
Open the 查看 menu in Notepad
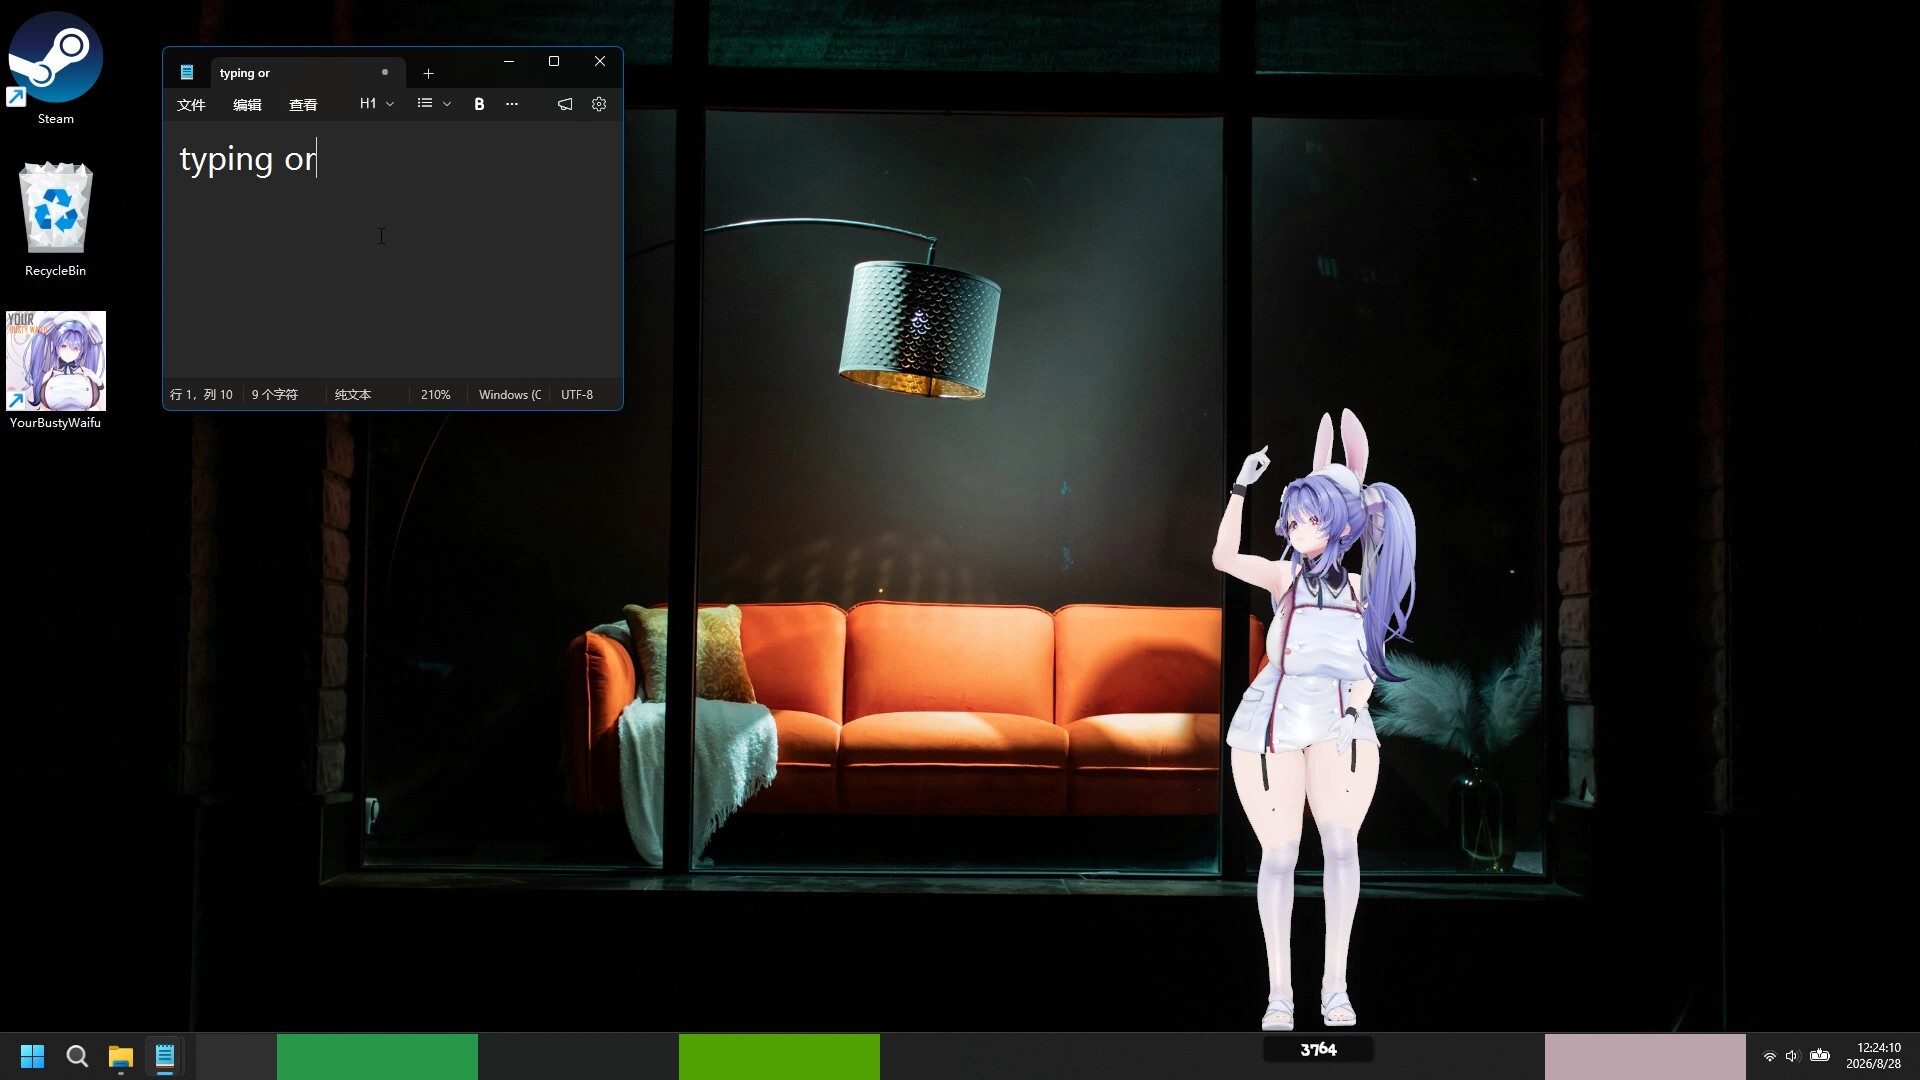(303, 104)
